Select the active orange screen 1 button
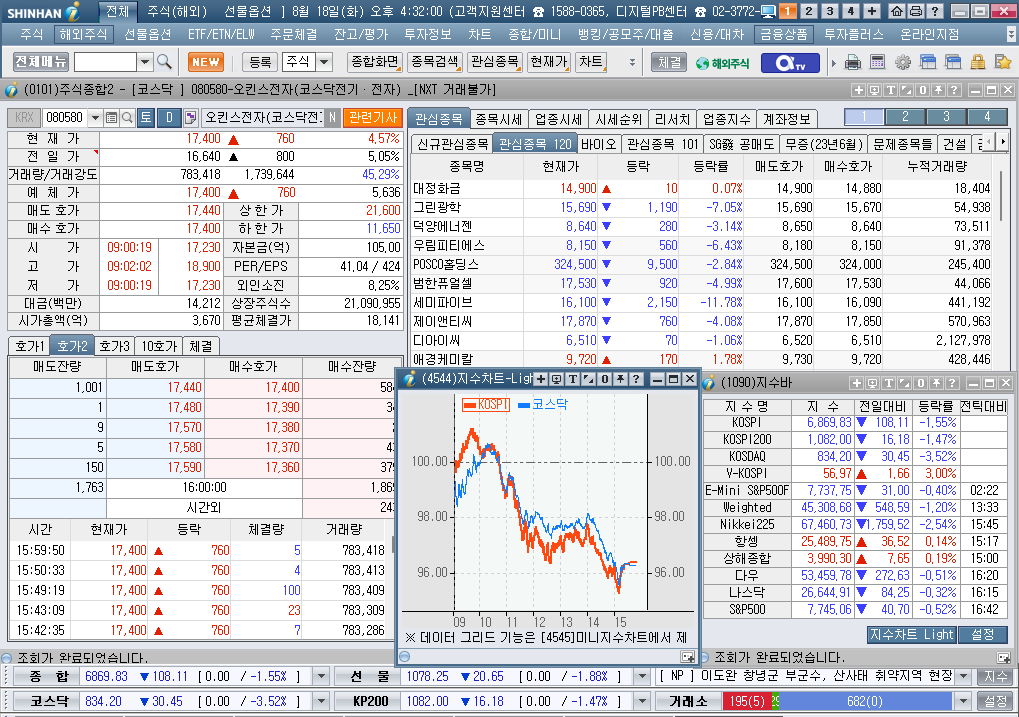 [x=788, y=11]
